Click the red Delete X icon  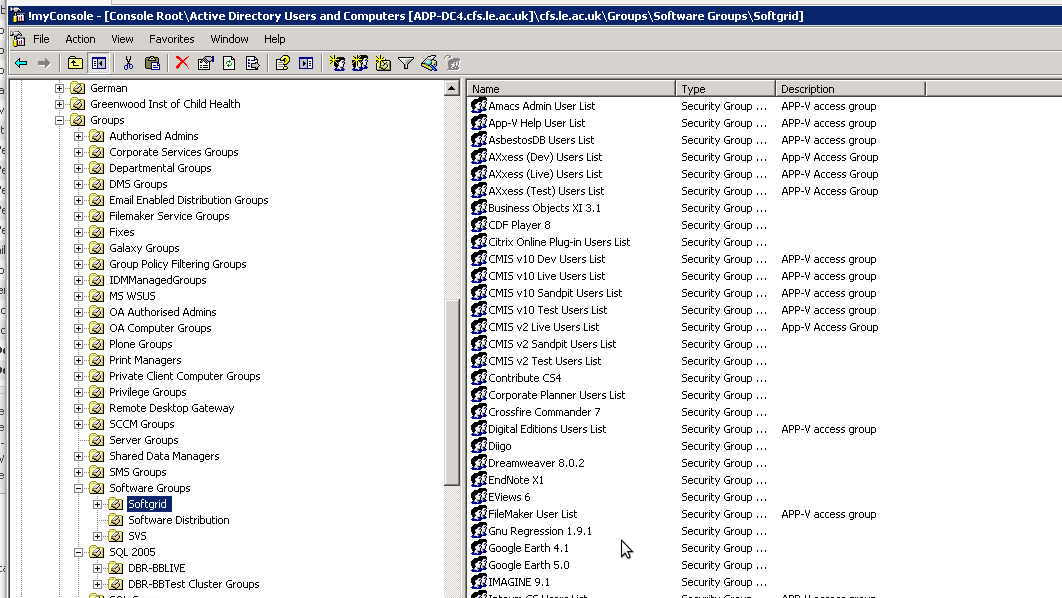(182, 63)
